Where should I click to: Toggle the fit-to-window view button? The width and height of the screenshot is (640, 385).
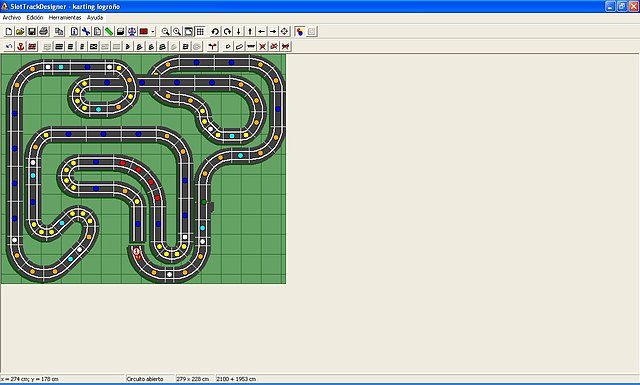189,31
